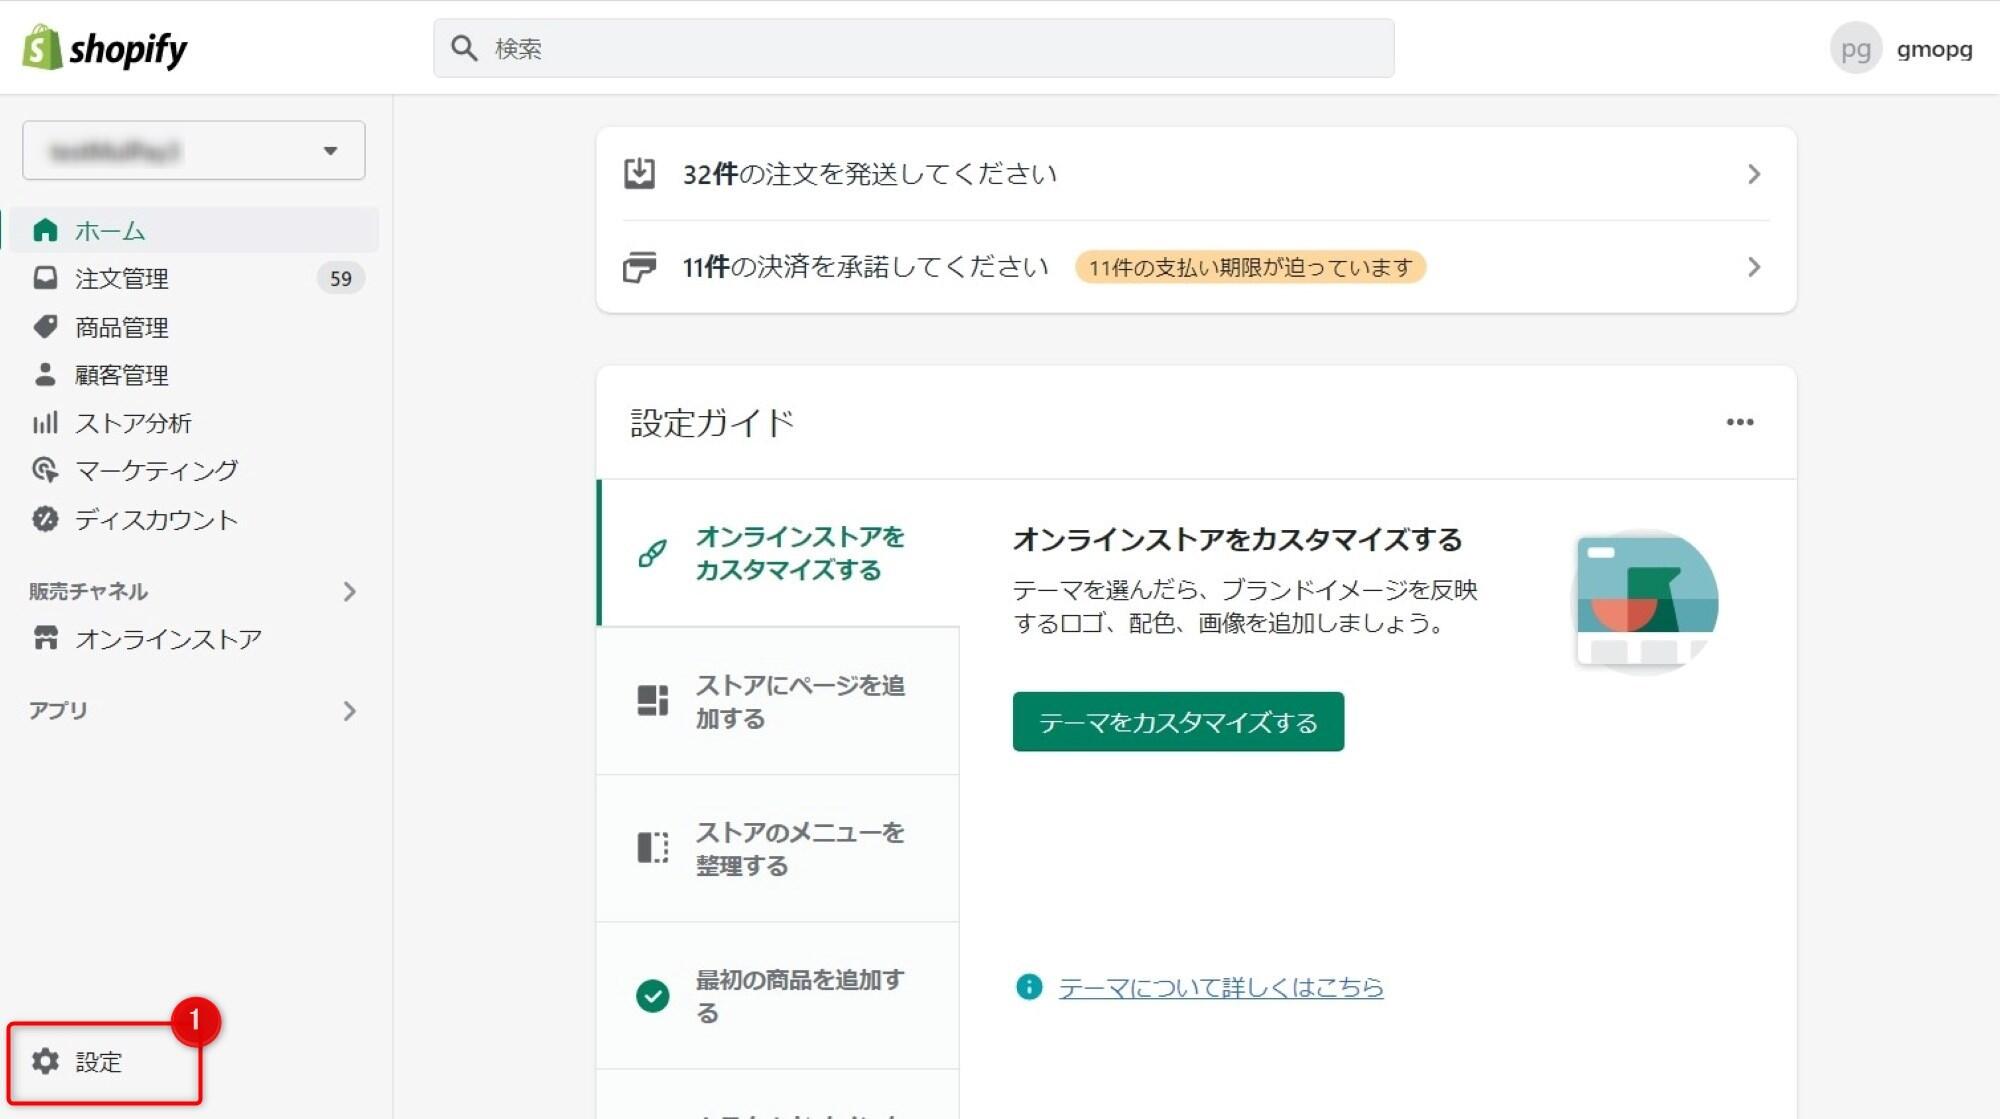
Task: Expand the store name dropdown
Action: tap(331, 150)
